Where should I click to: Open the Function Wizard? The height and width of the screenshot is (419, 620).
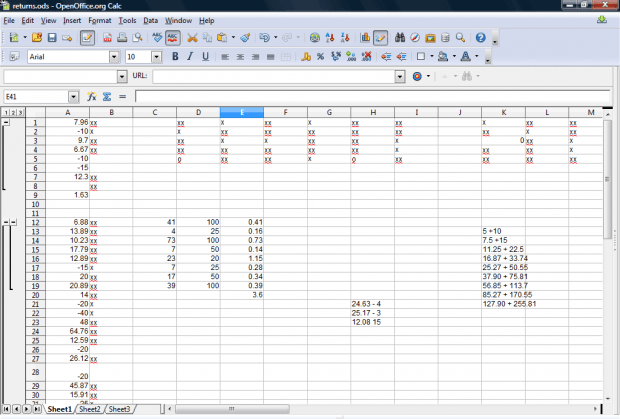pos(92,96)
